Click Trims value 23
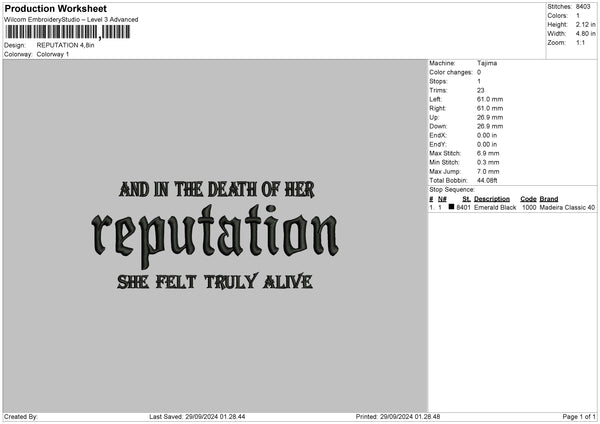Viewport: 600px width, 424px height. click(481, 90)
